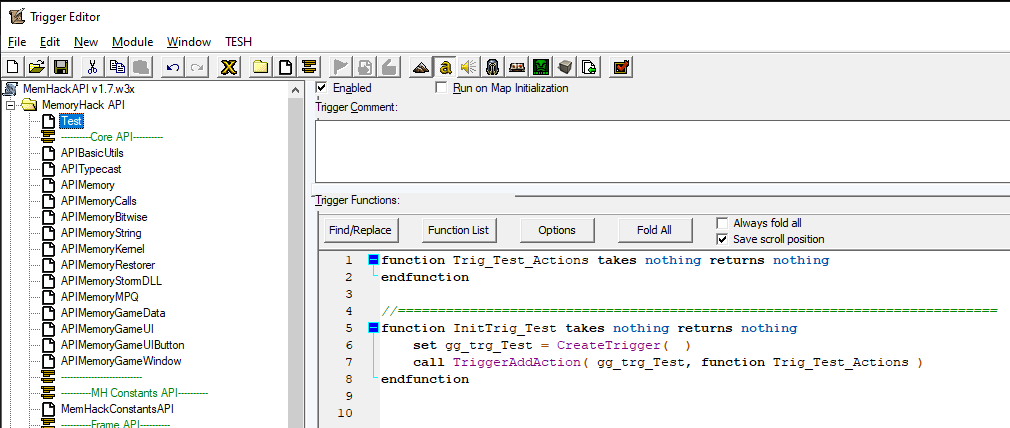This screenshot has width=1010, height=428.
Task: Select the APIMemoryGameUIButton trigger
Action: pos(122,345)
